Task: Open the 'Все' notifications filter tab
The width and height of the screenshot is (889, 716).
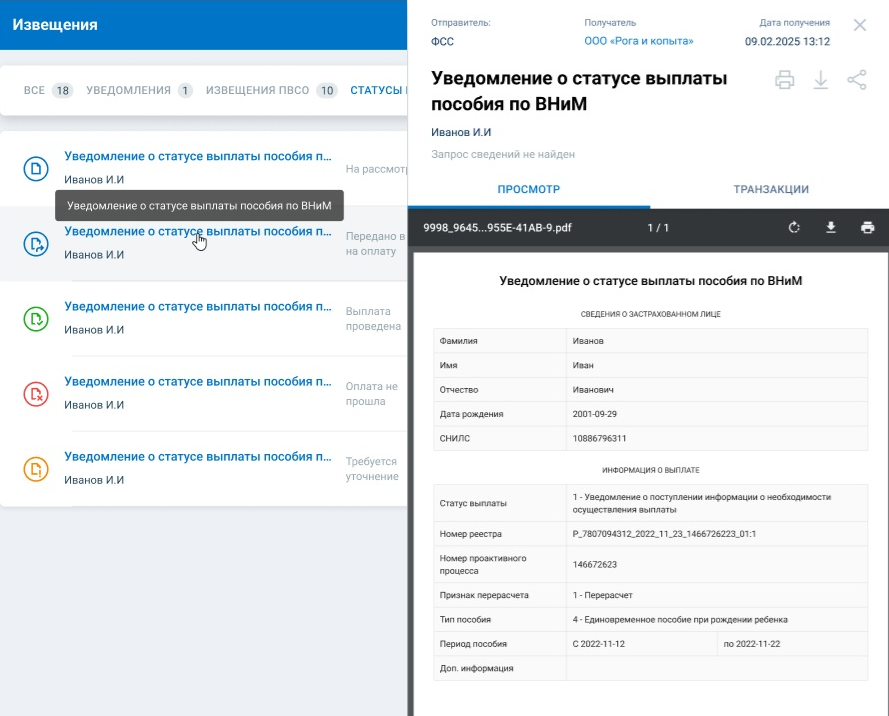Action: (x=47, y=91)
